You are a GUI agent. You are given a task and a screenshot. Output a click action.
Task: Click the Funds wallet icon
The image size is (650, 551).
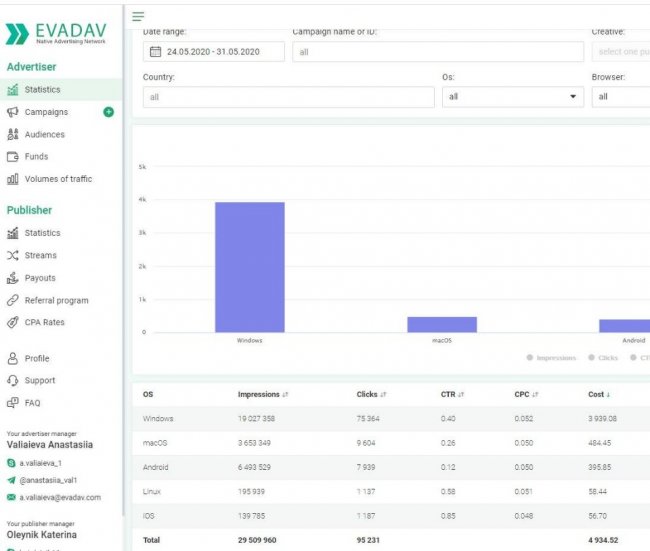[x=13, y=157]
